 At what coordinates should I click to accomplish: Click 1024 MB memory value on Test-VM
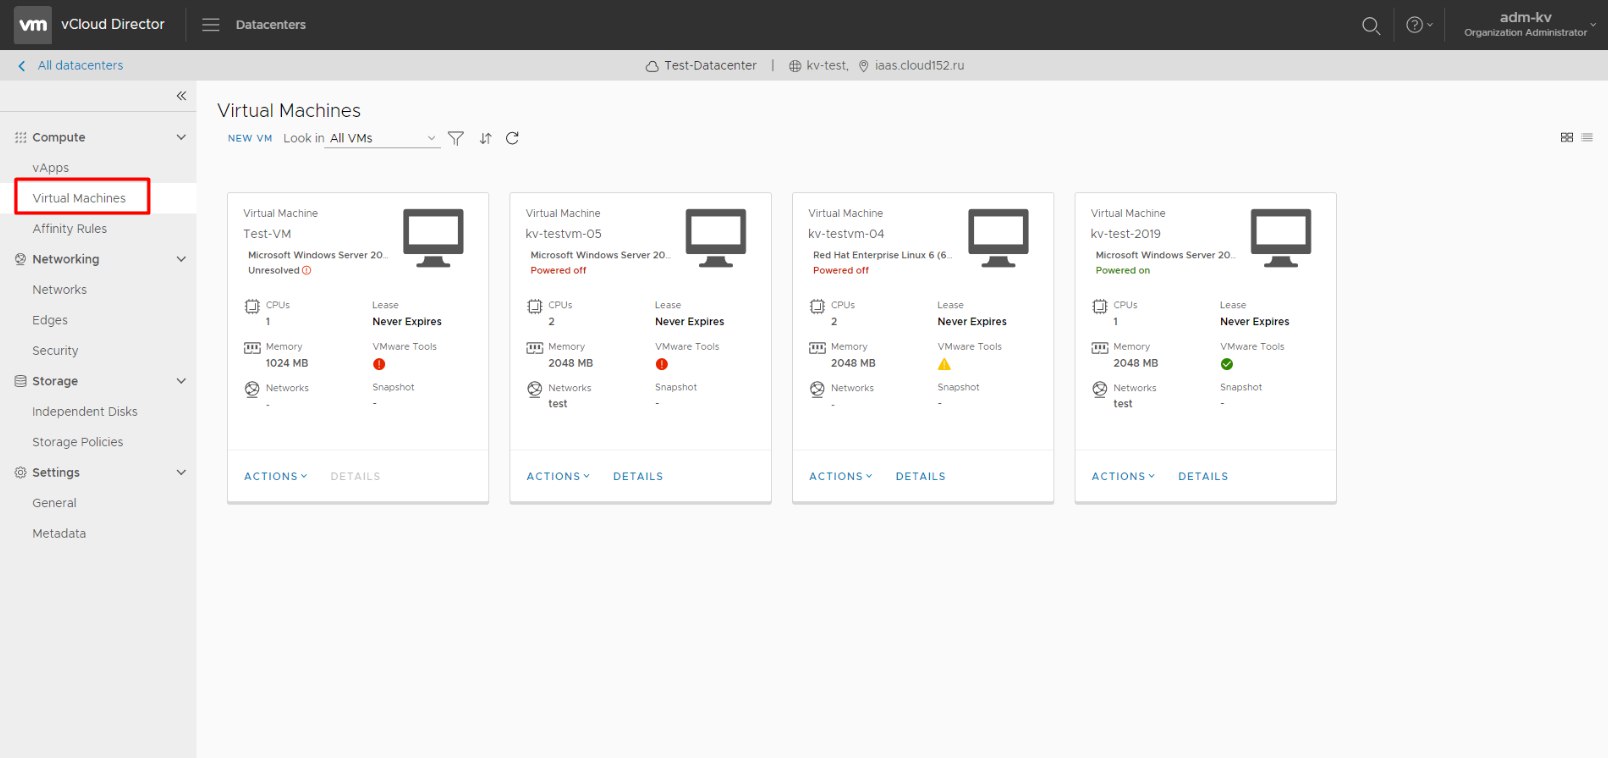point(287,364)
